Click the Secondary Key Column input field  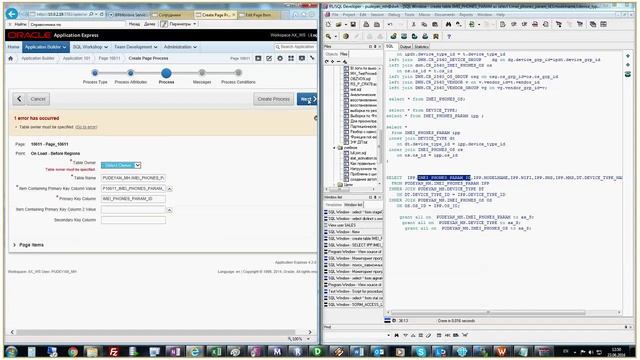(133, 220)
